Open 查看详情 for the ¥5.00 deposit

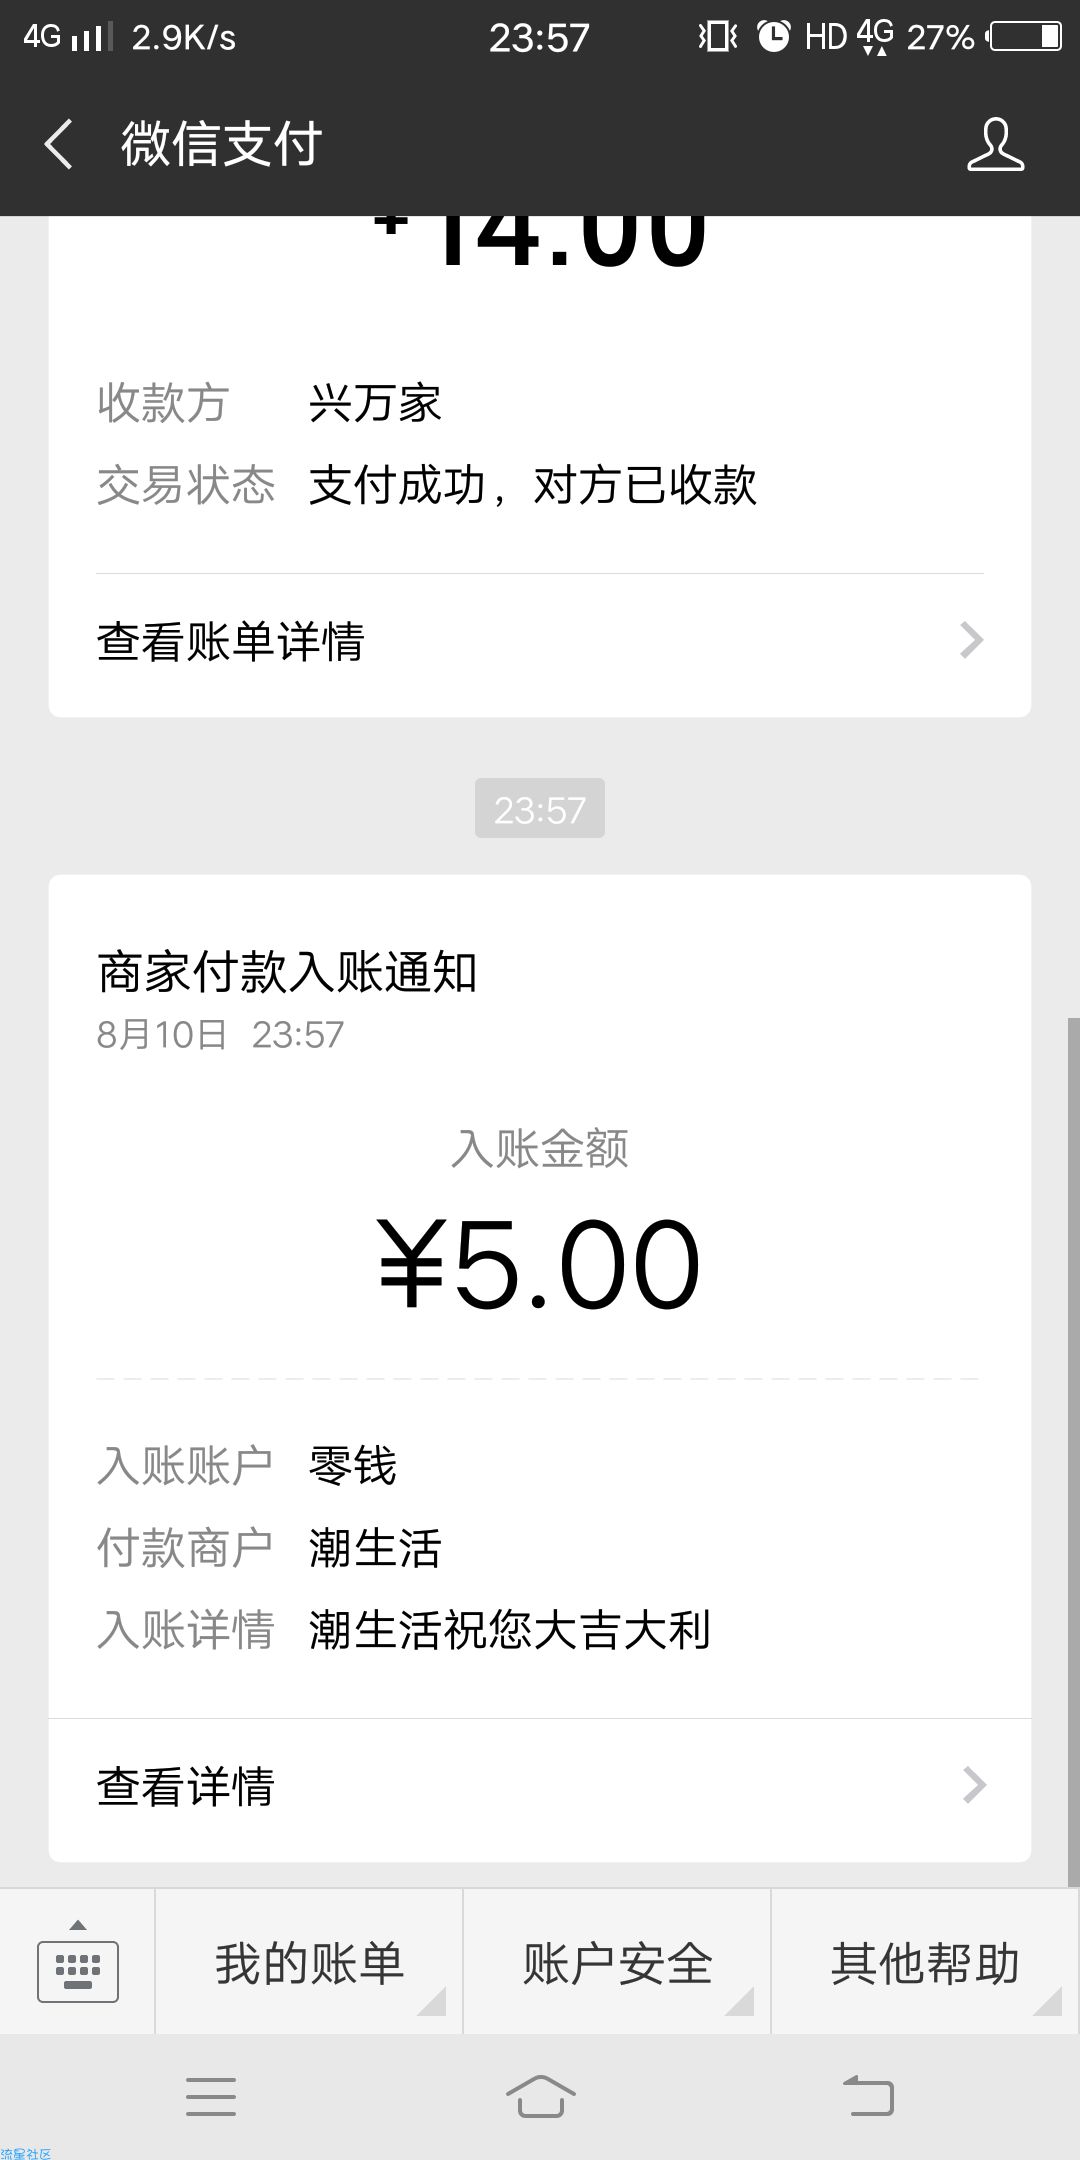pyautogui.click(x=540, y=1786)
